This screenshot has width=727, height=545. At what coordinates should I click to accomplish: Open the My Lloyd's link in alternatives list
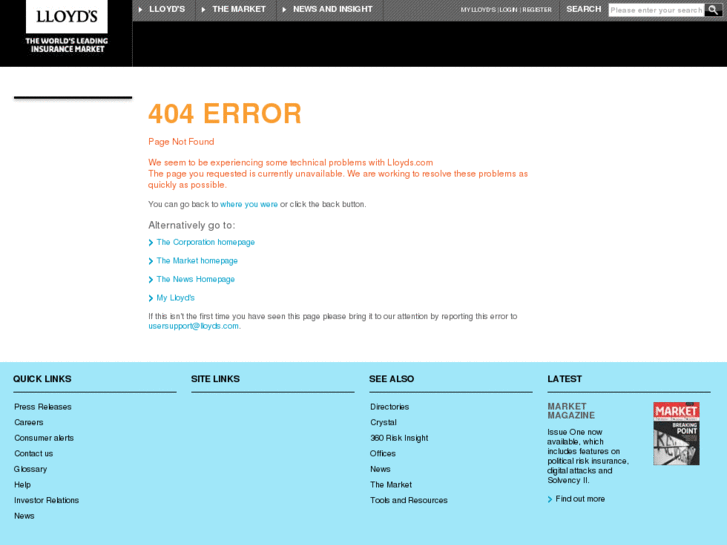(x=175, y=298)
